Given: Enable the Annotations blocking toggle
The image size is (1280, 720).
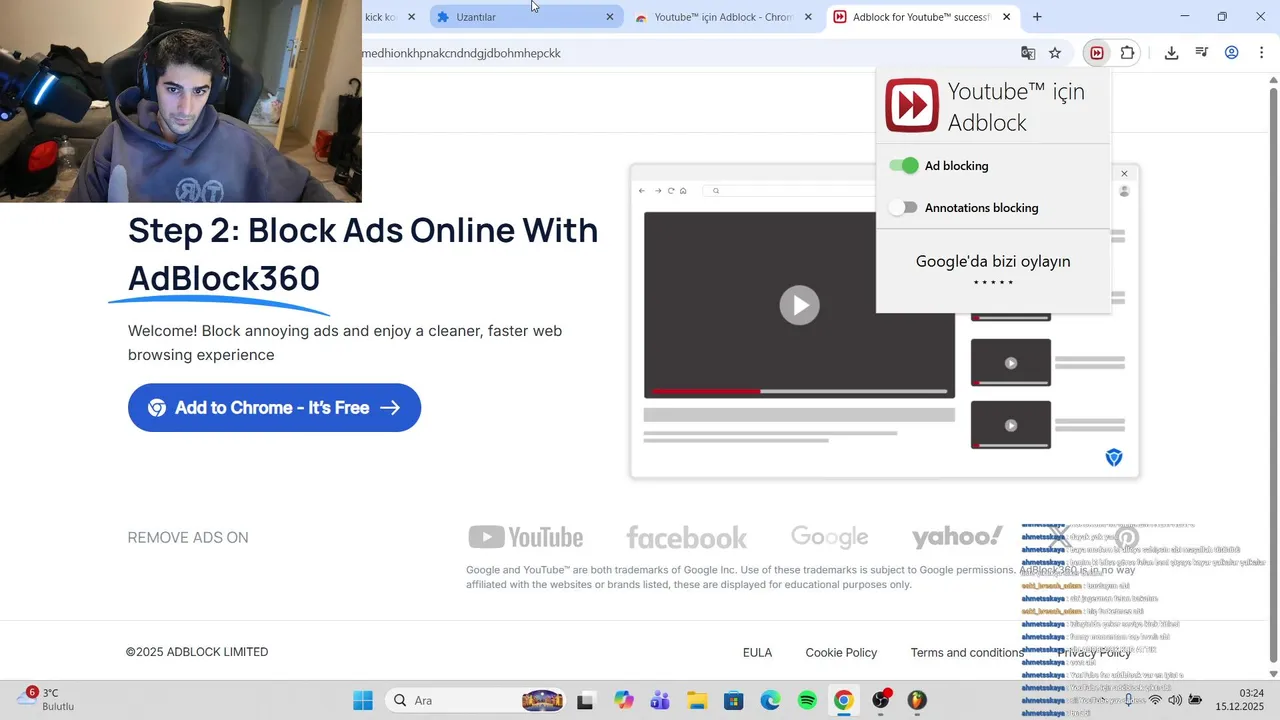Looking at the screenshot, I should point(904,208).
